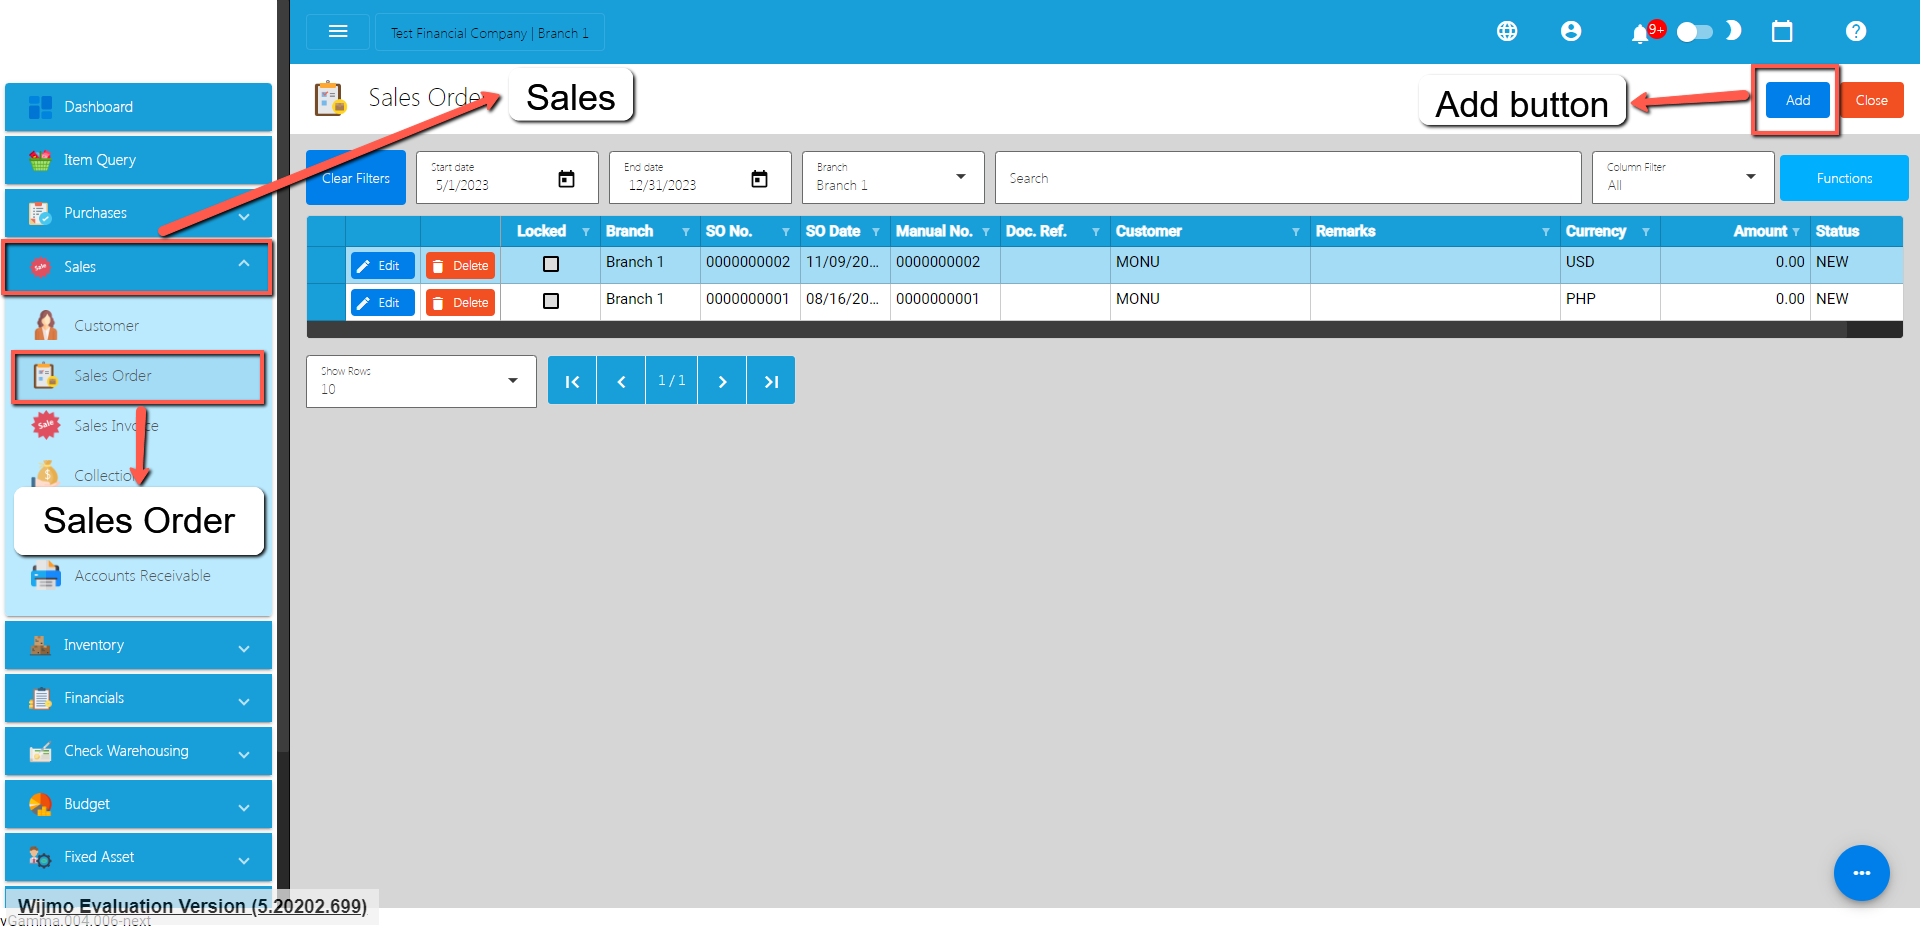Click the floating chat bubble button
This screenshot has height=931, width=1920.
coord(1860,873)
